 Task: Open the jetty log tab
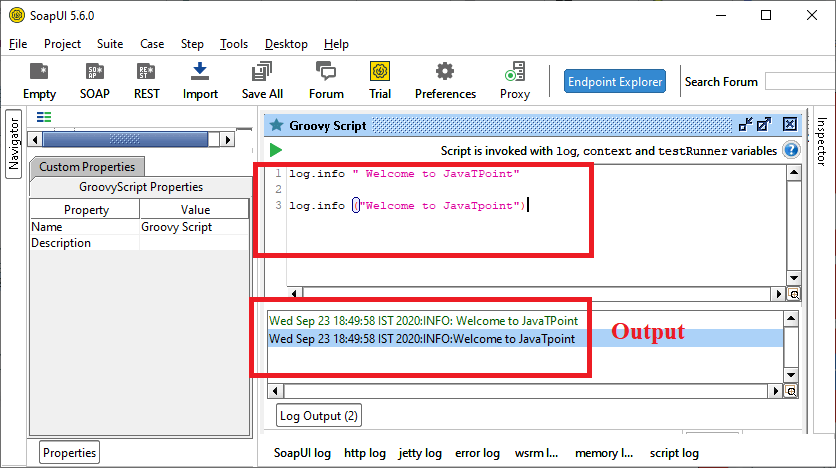(420, 453)
